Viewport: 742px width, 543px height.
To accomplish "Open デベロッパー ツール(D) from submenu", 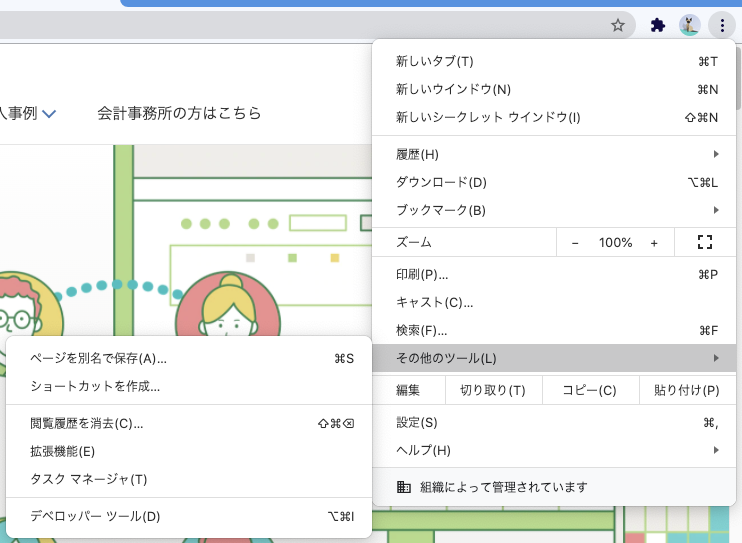I will [x=189, y=516].
